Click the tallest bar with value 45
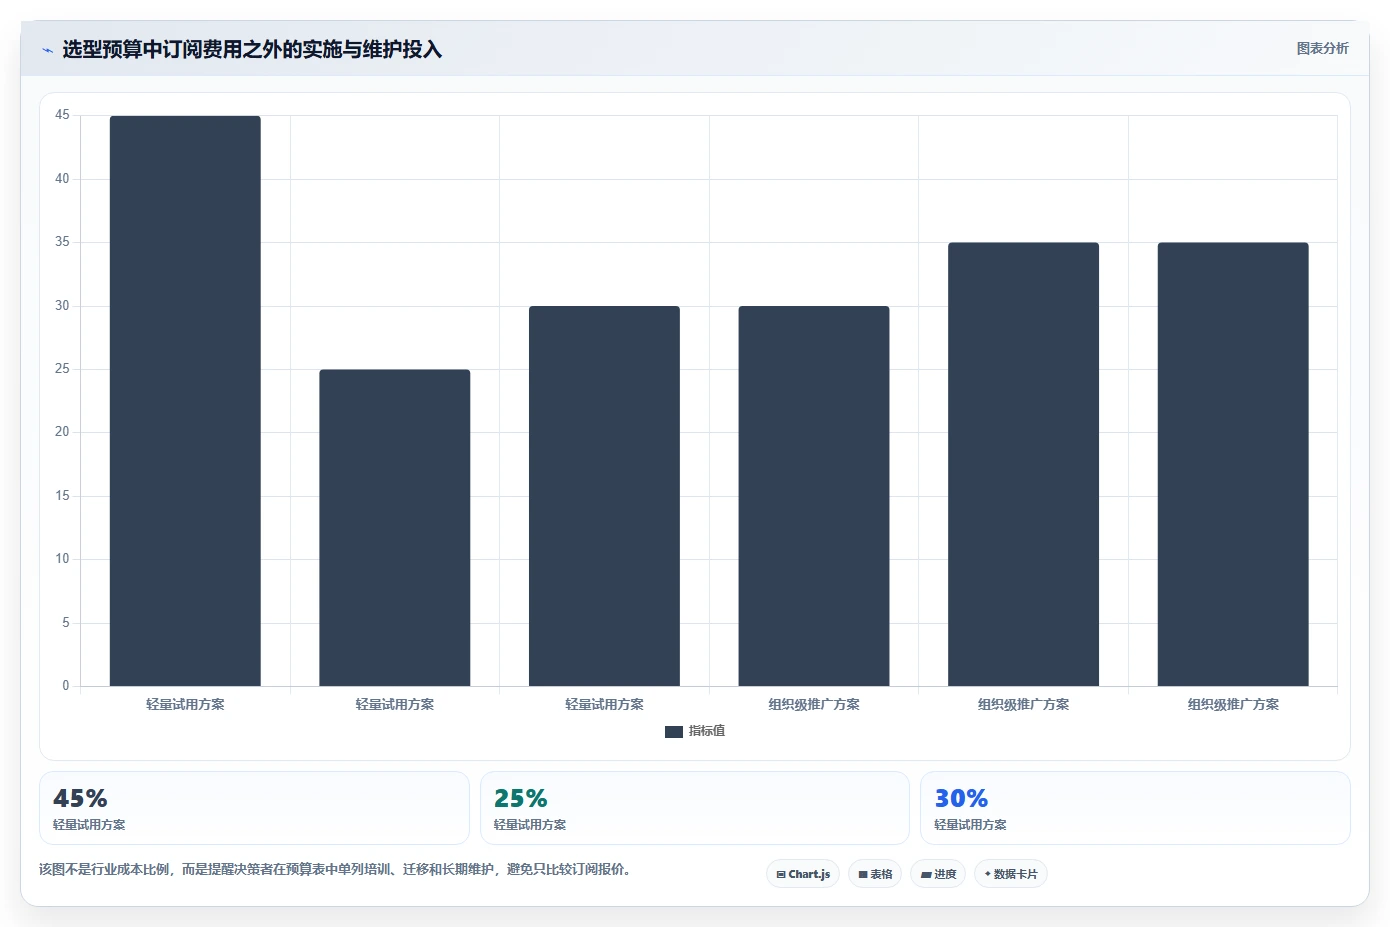1390x927 pixels. coord(185,401)
